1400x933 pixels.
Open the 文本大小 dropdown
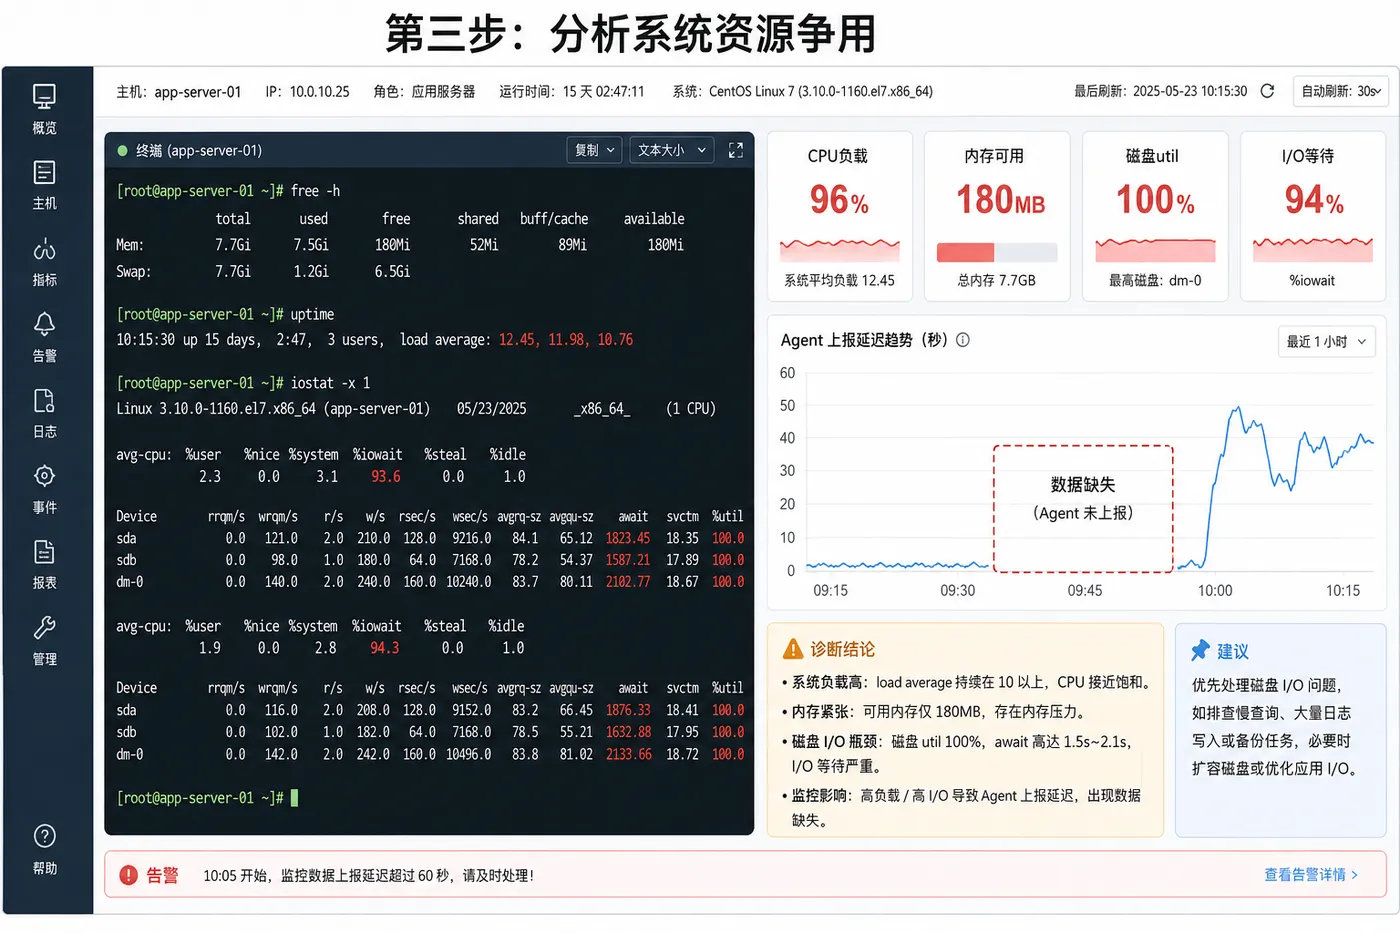(x=672, y=150)
